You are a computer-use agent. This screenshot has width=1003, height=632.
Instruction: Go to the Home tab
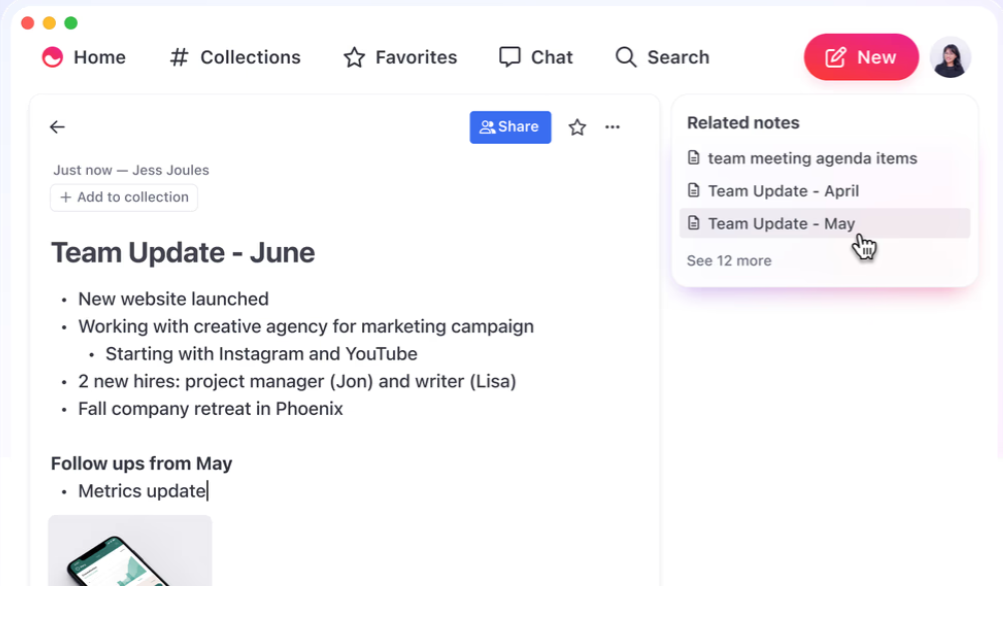[84, 58]
